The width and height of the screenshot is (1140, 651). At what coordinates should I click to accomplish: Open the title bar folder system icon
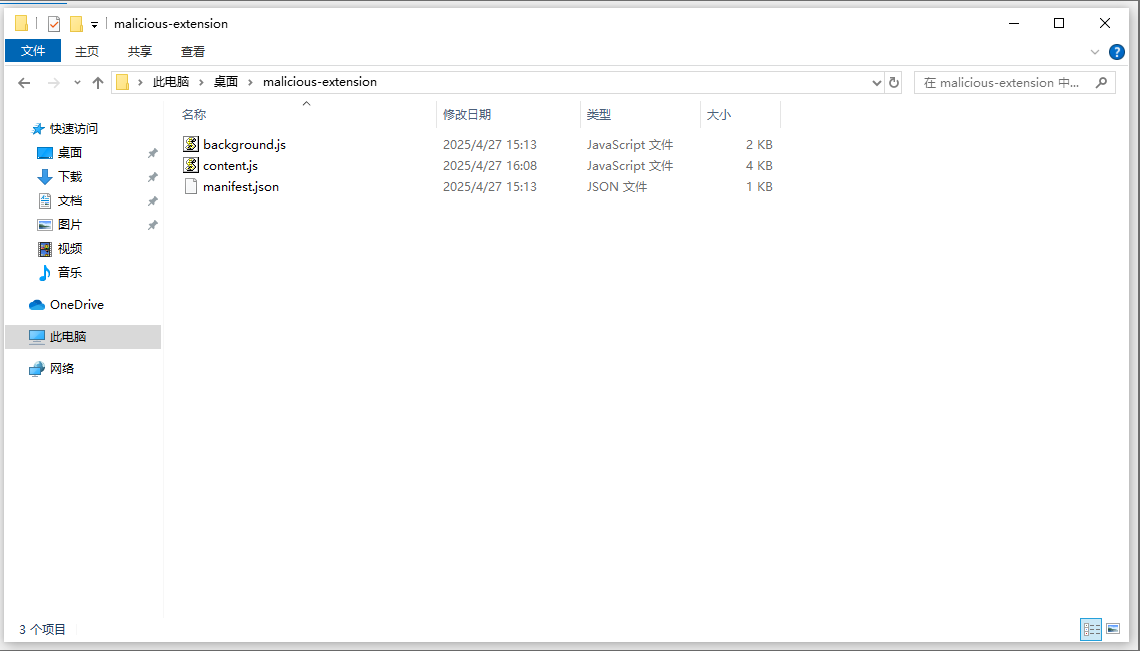tap(21, 23)
